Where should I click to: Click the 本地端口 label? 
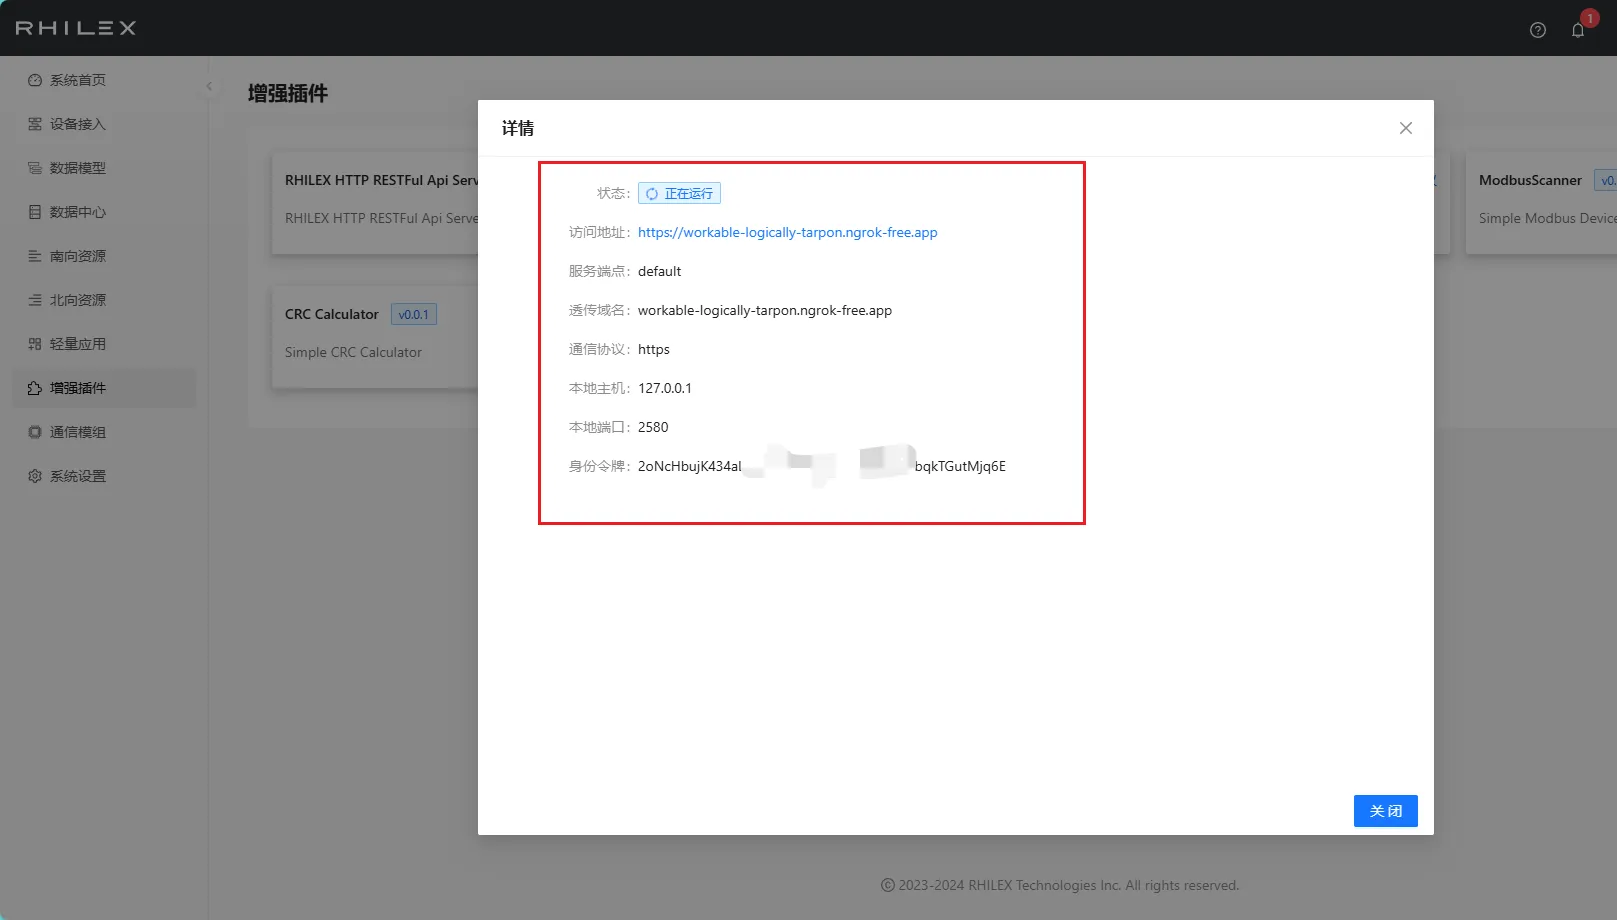click(600, 427)
